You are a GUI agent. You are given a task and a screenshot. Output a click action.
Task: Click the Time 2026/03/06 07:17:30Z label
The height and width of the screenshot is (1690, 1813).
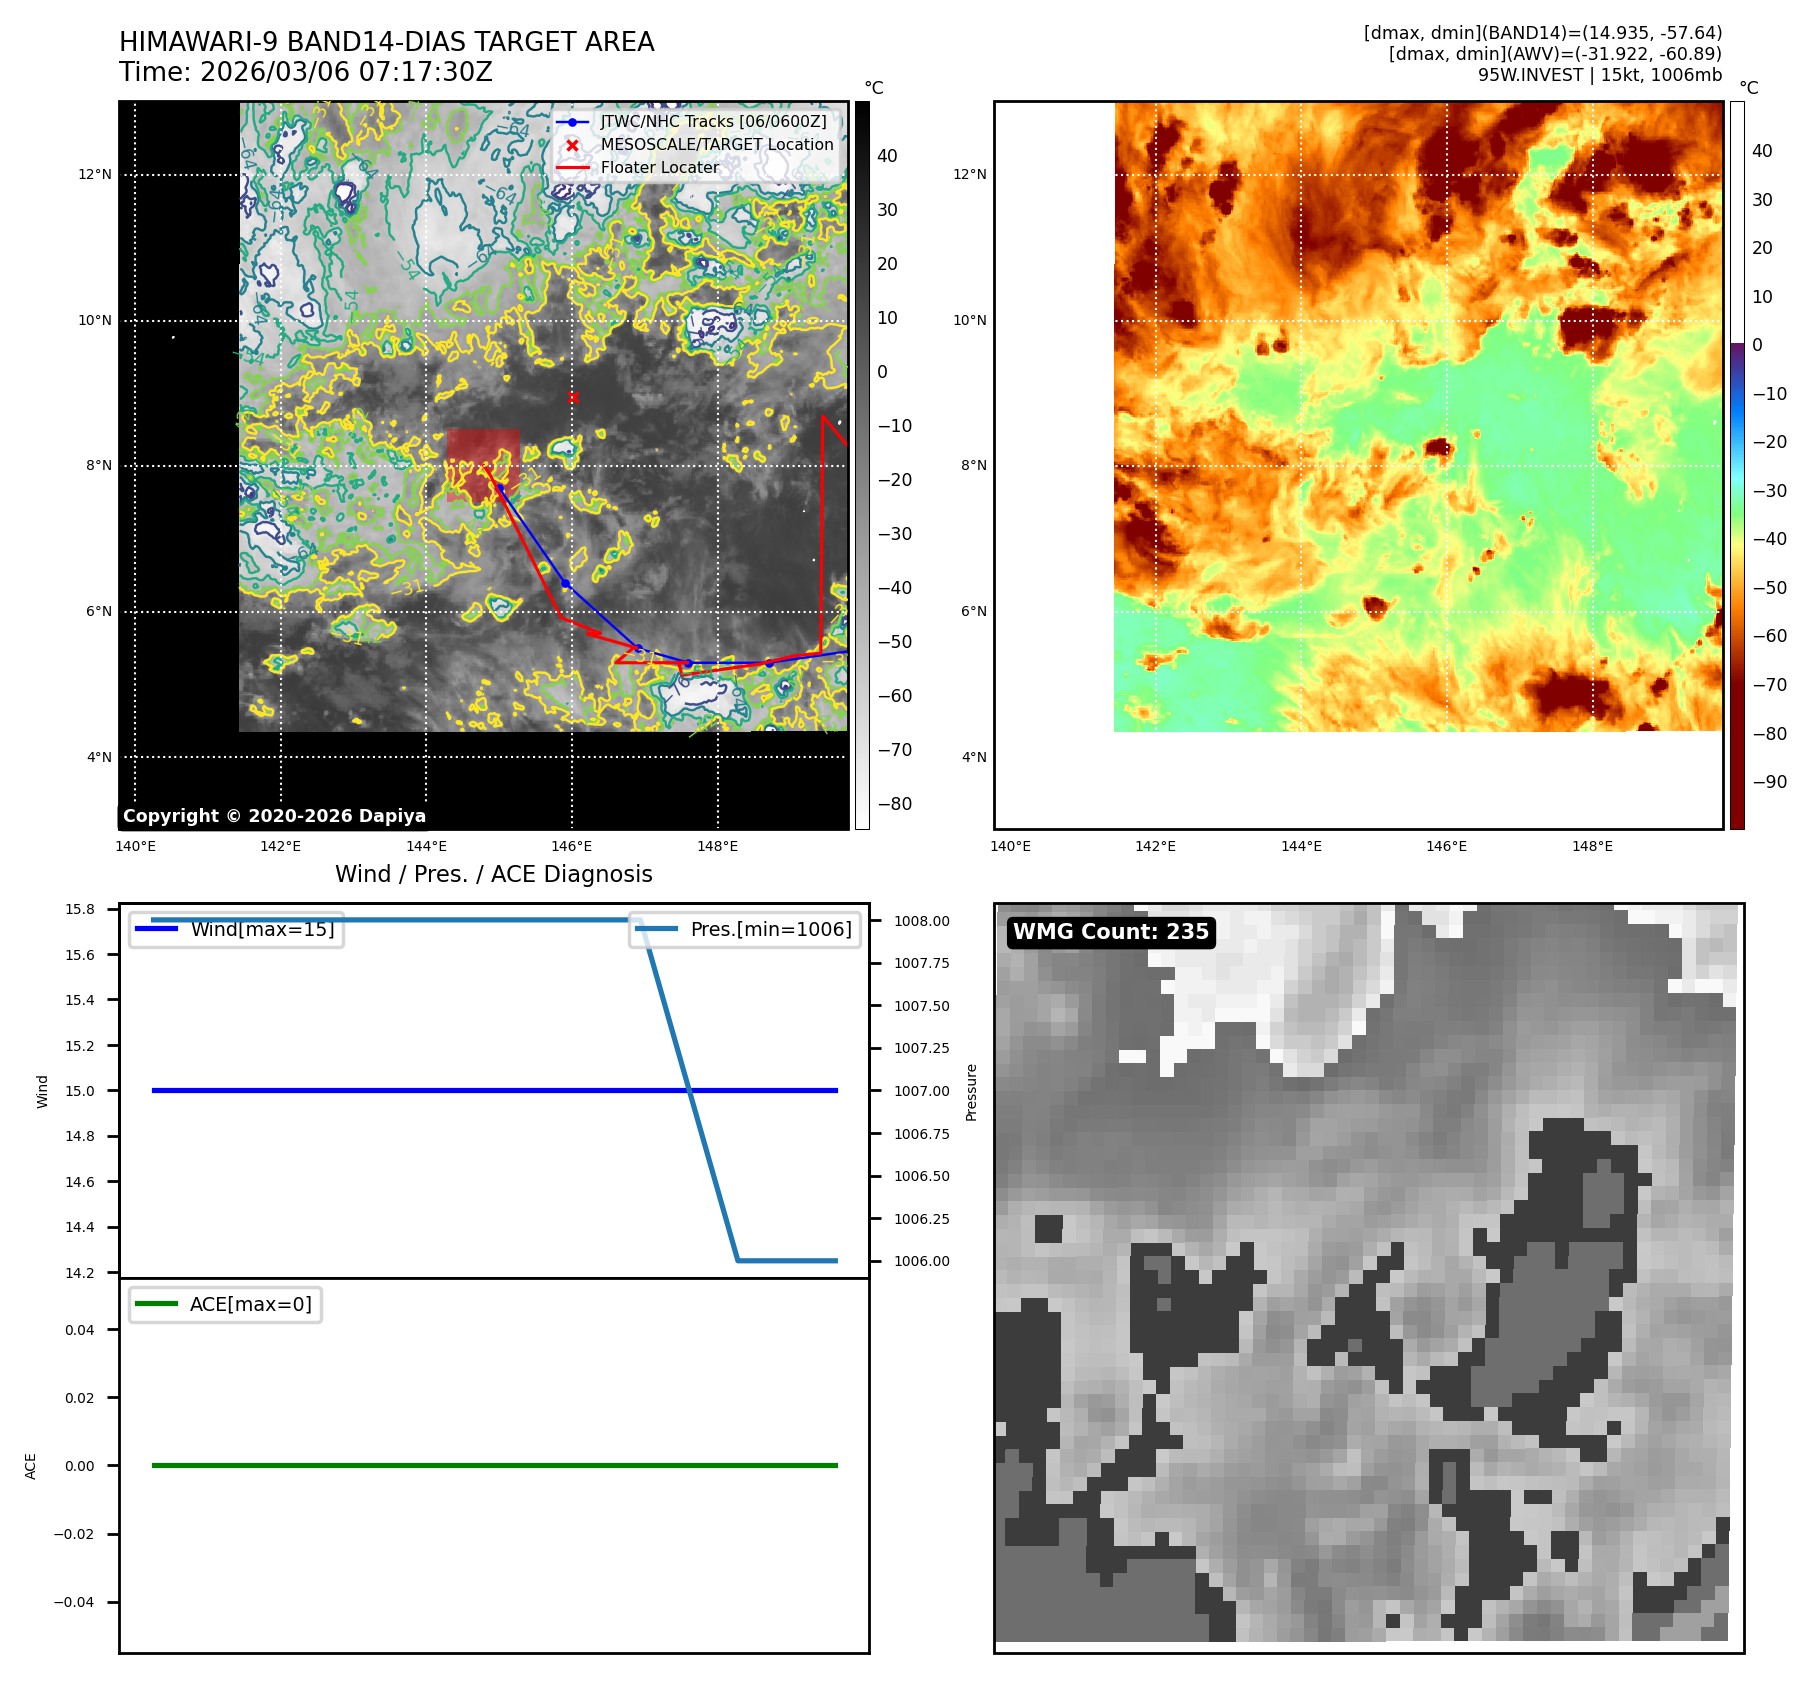coord(305,72)
